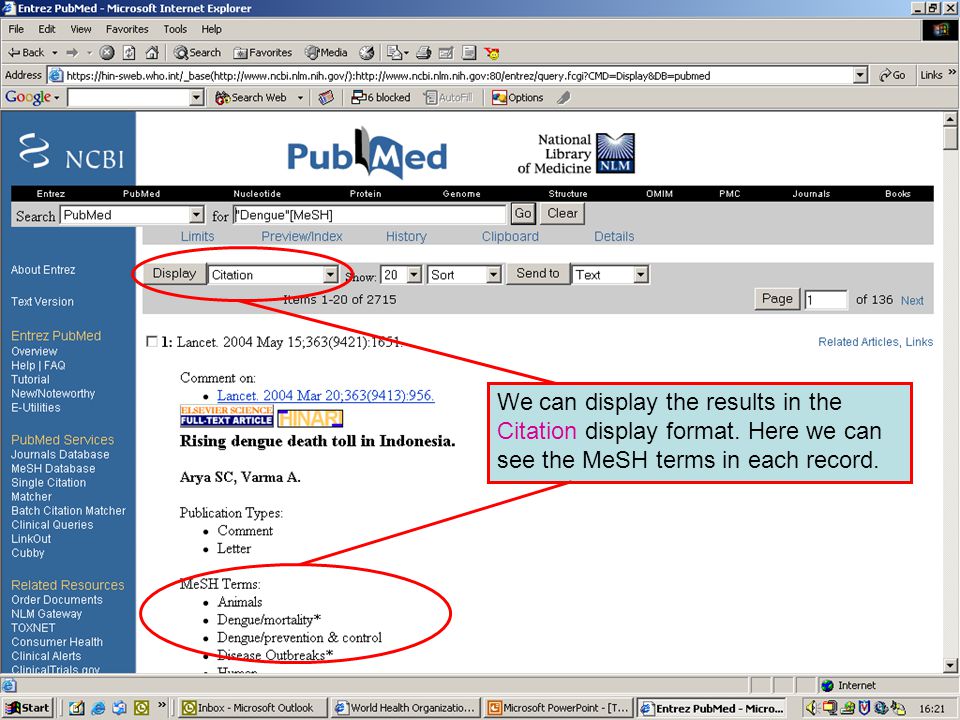Viewport: 960px width, 720px height.
Task: Click the Page button
Action: point(777,299)
